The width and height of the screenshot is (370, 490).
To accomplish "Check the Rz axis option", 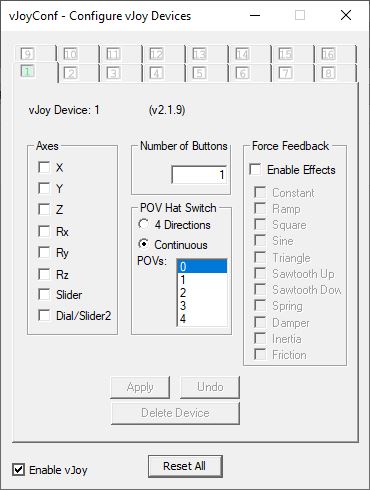I will pyautogui.click(x=44, y=274).
